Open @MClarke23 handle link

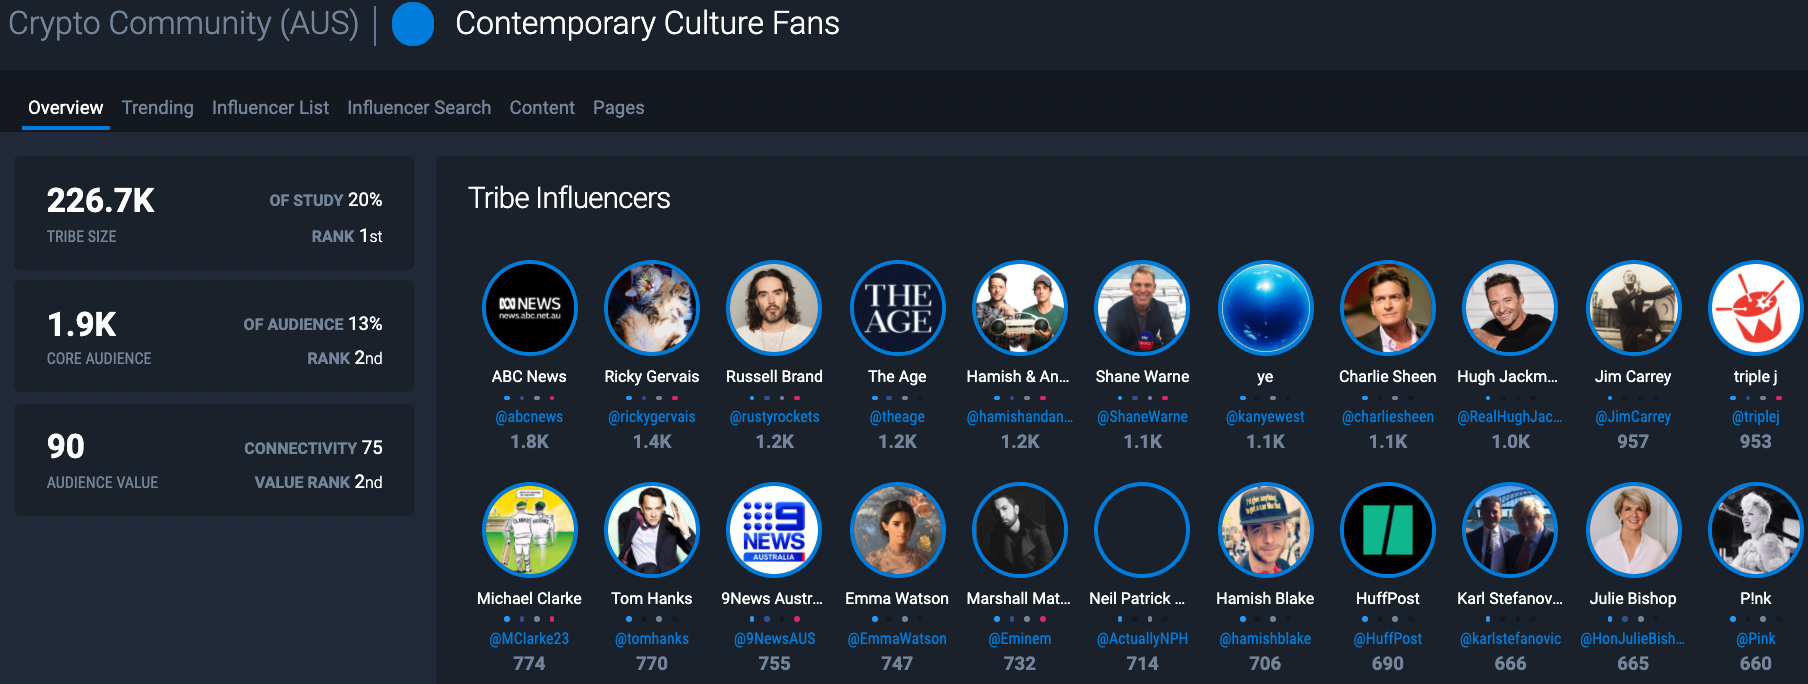[529, 639]
